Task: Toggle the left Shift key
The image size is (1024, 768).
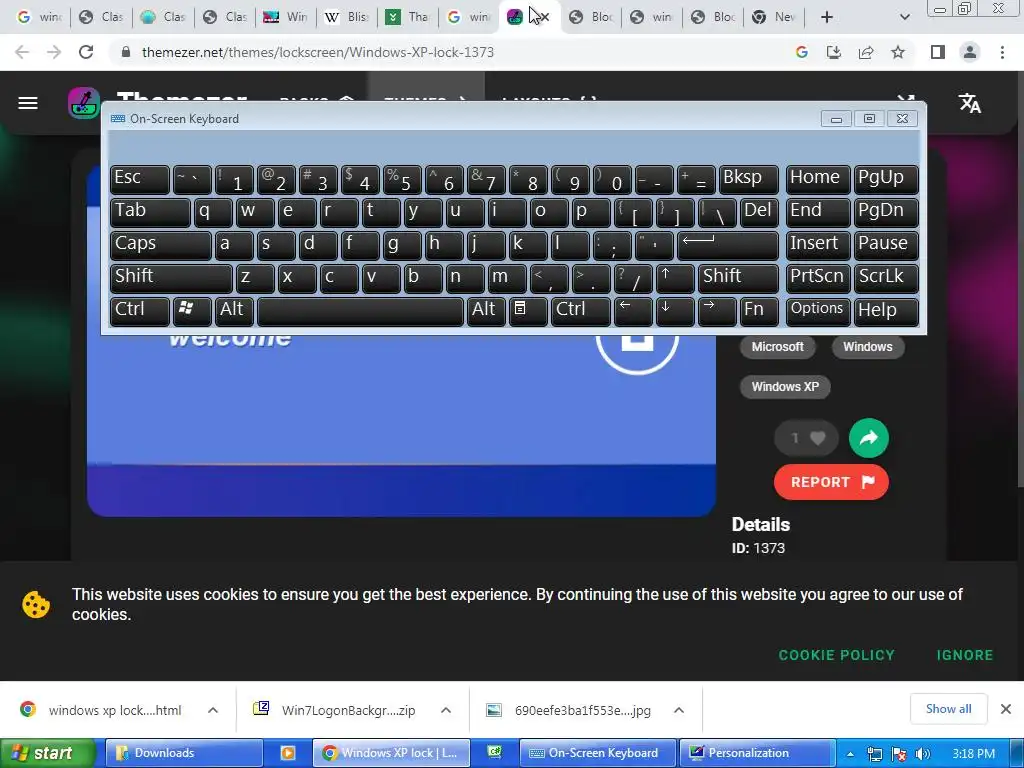Action: tap(171, 278)
